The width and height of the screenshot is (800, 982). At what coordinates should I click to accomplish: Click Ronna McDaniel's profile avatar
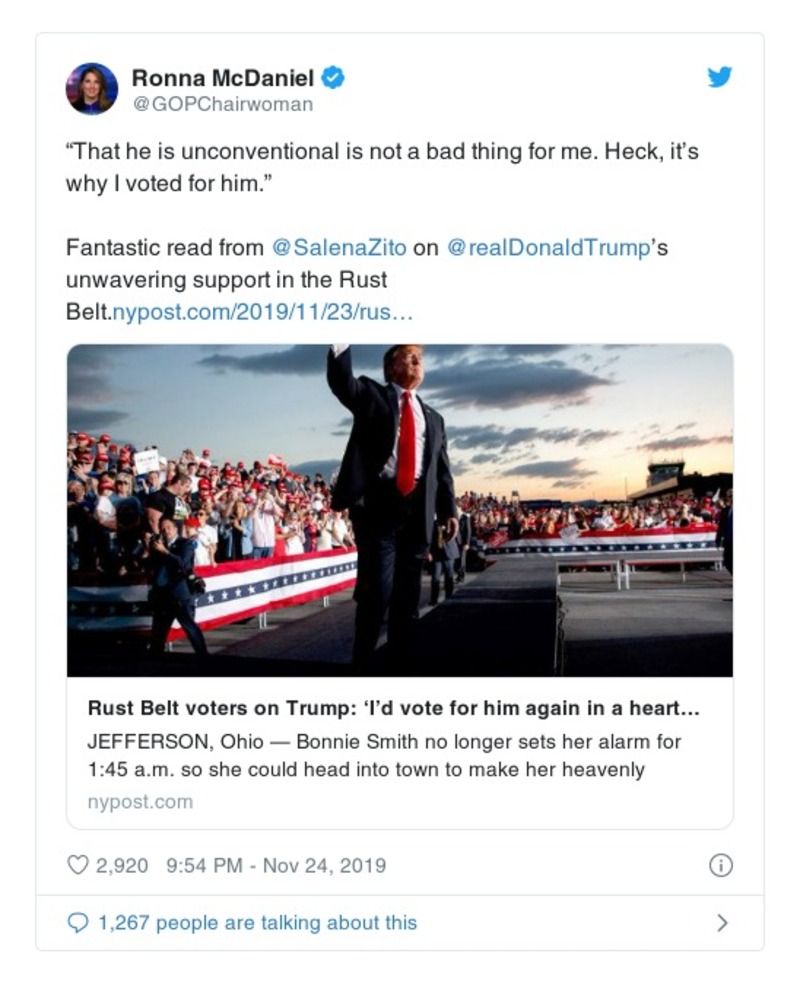pos(93,89)
